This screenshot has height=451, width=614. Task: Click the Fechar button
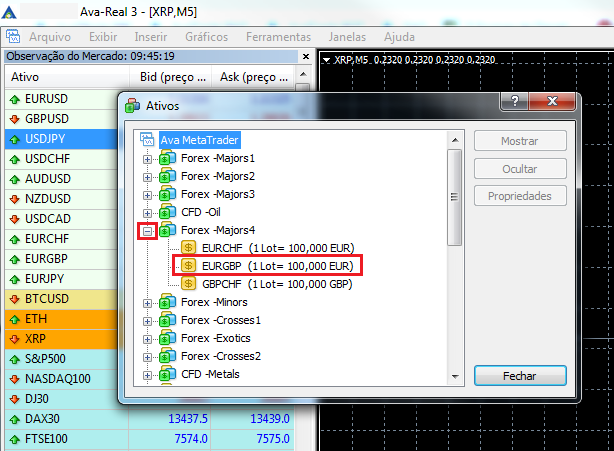point(520,376)
